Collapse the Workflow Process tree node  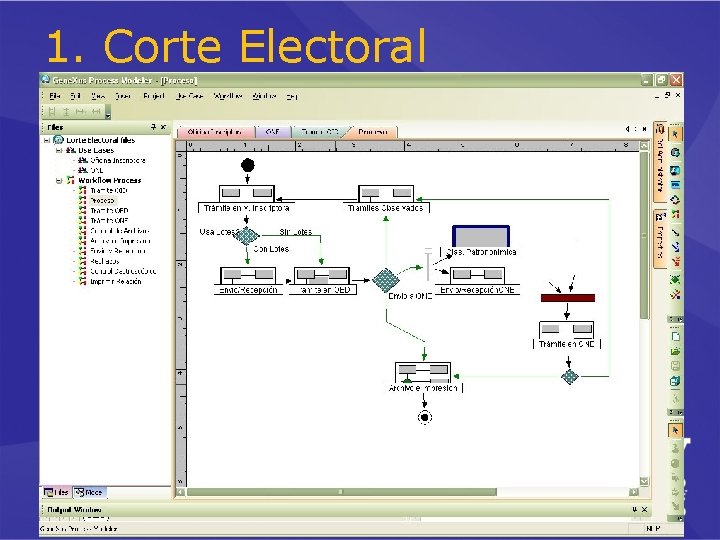click(59, 180)
